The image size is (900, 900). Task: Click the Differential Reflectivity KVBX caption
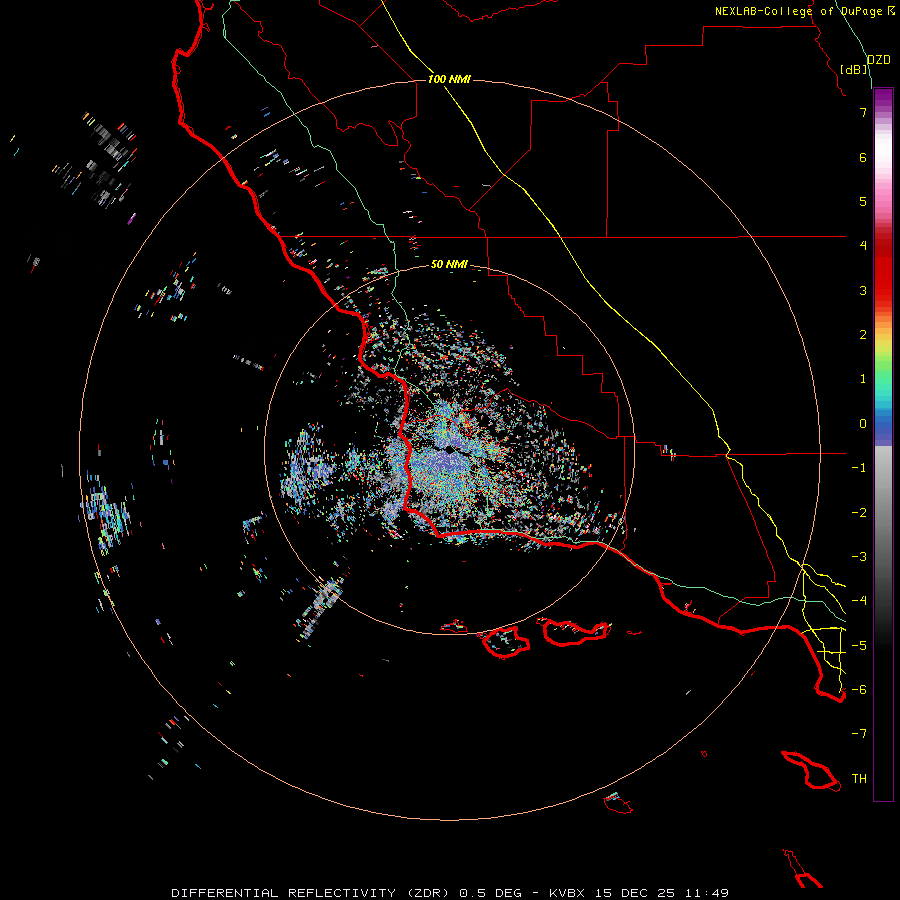450,893
